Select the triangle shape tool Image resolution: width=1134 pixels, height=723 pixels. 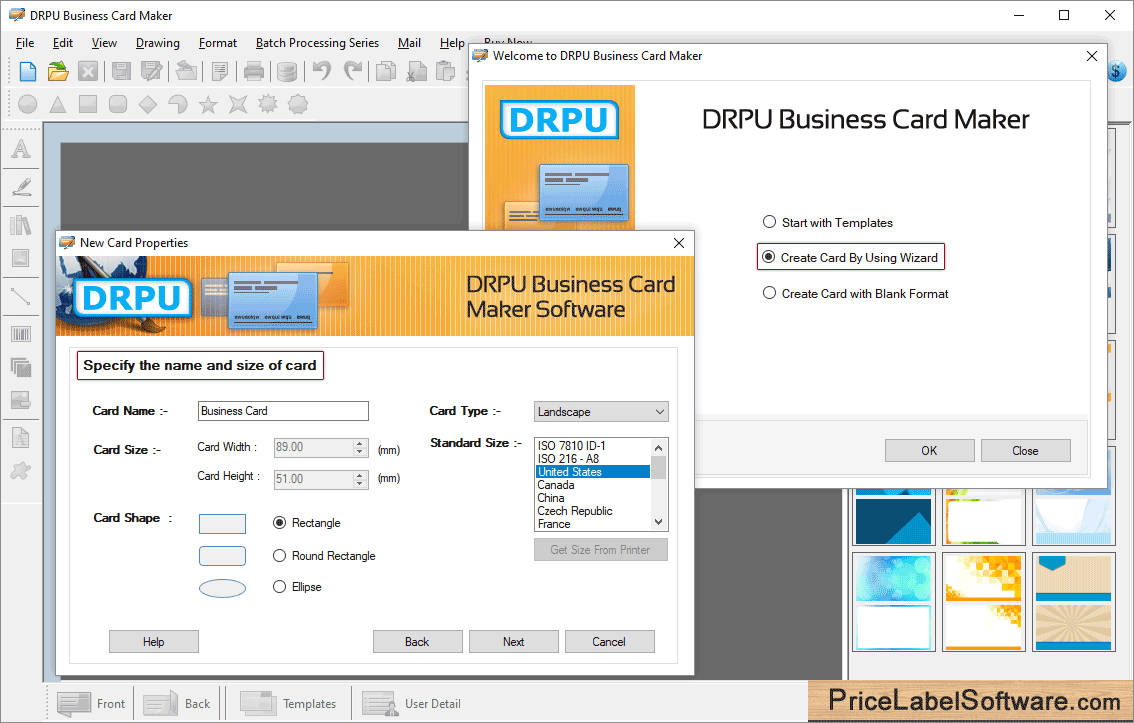(x=58, y=104)
